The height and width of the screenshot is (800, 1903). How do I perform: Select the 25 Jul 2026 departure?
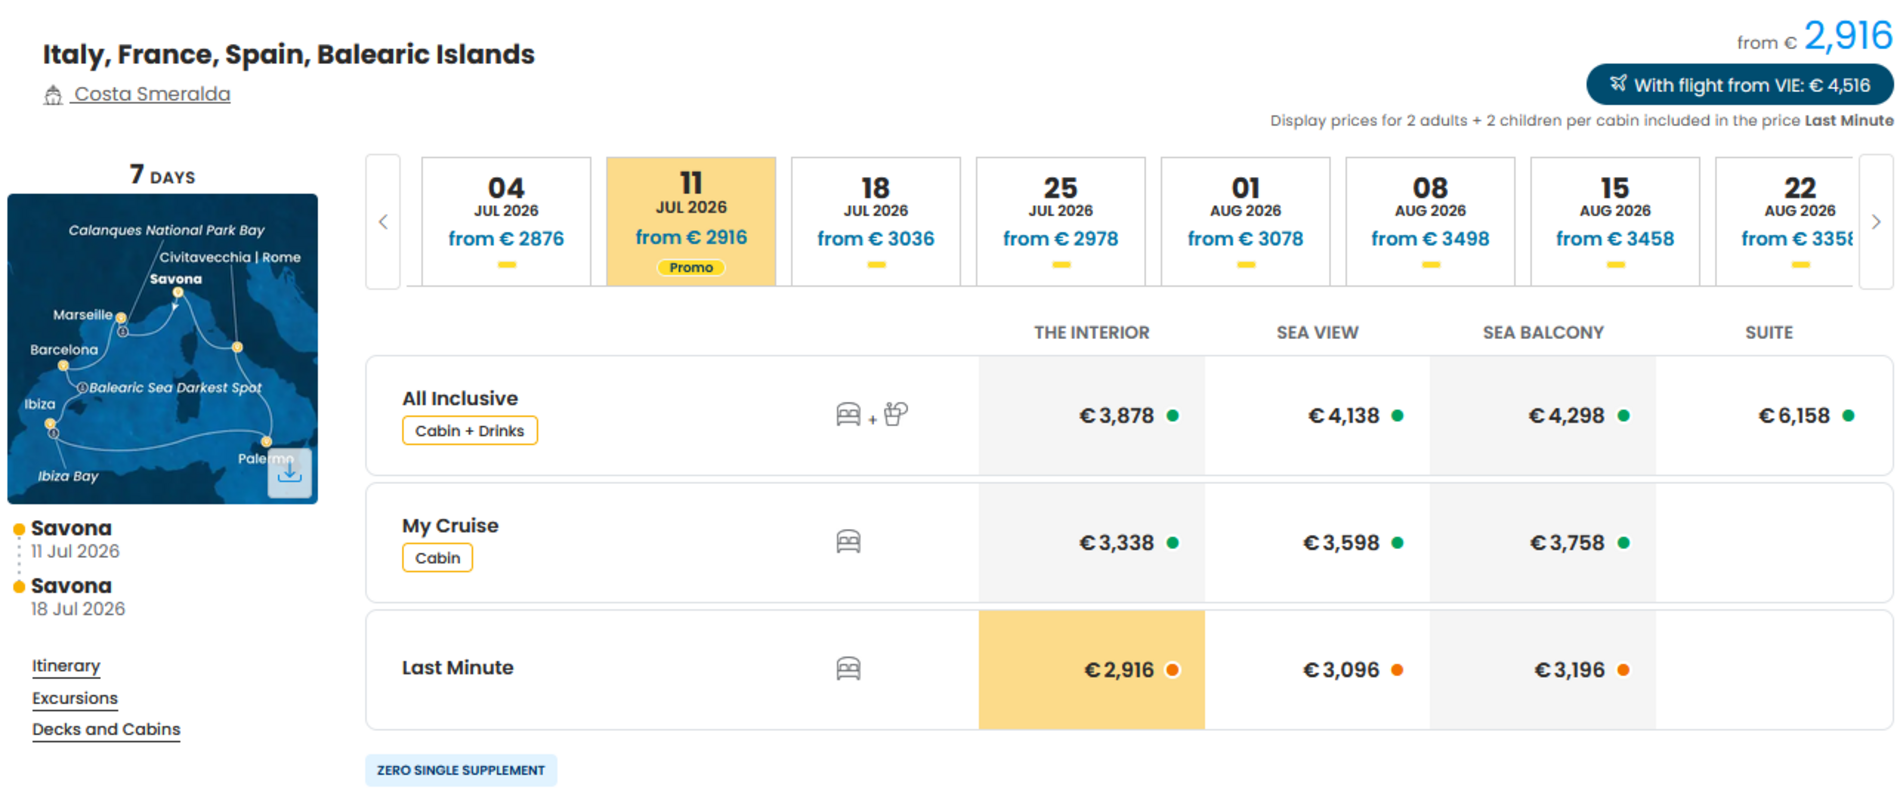click(1061, 222)
